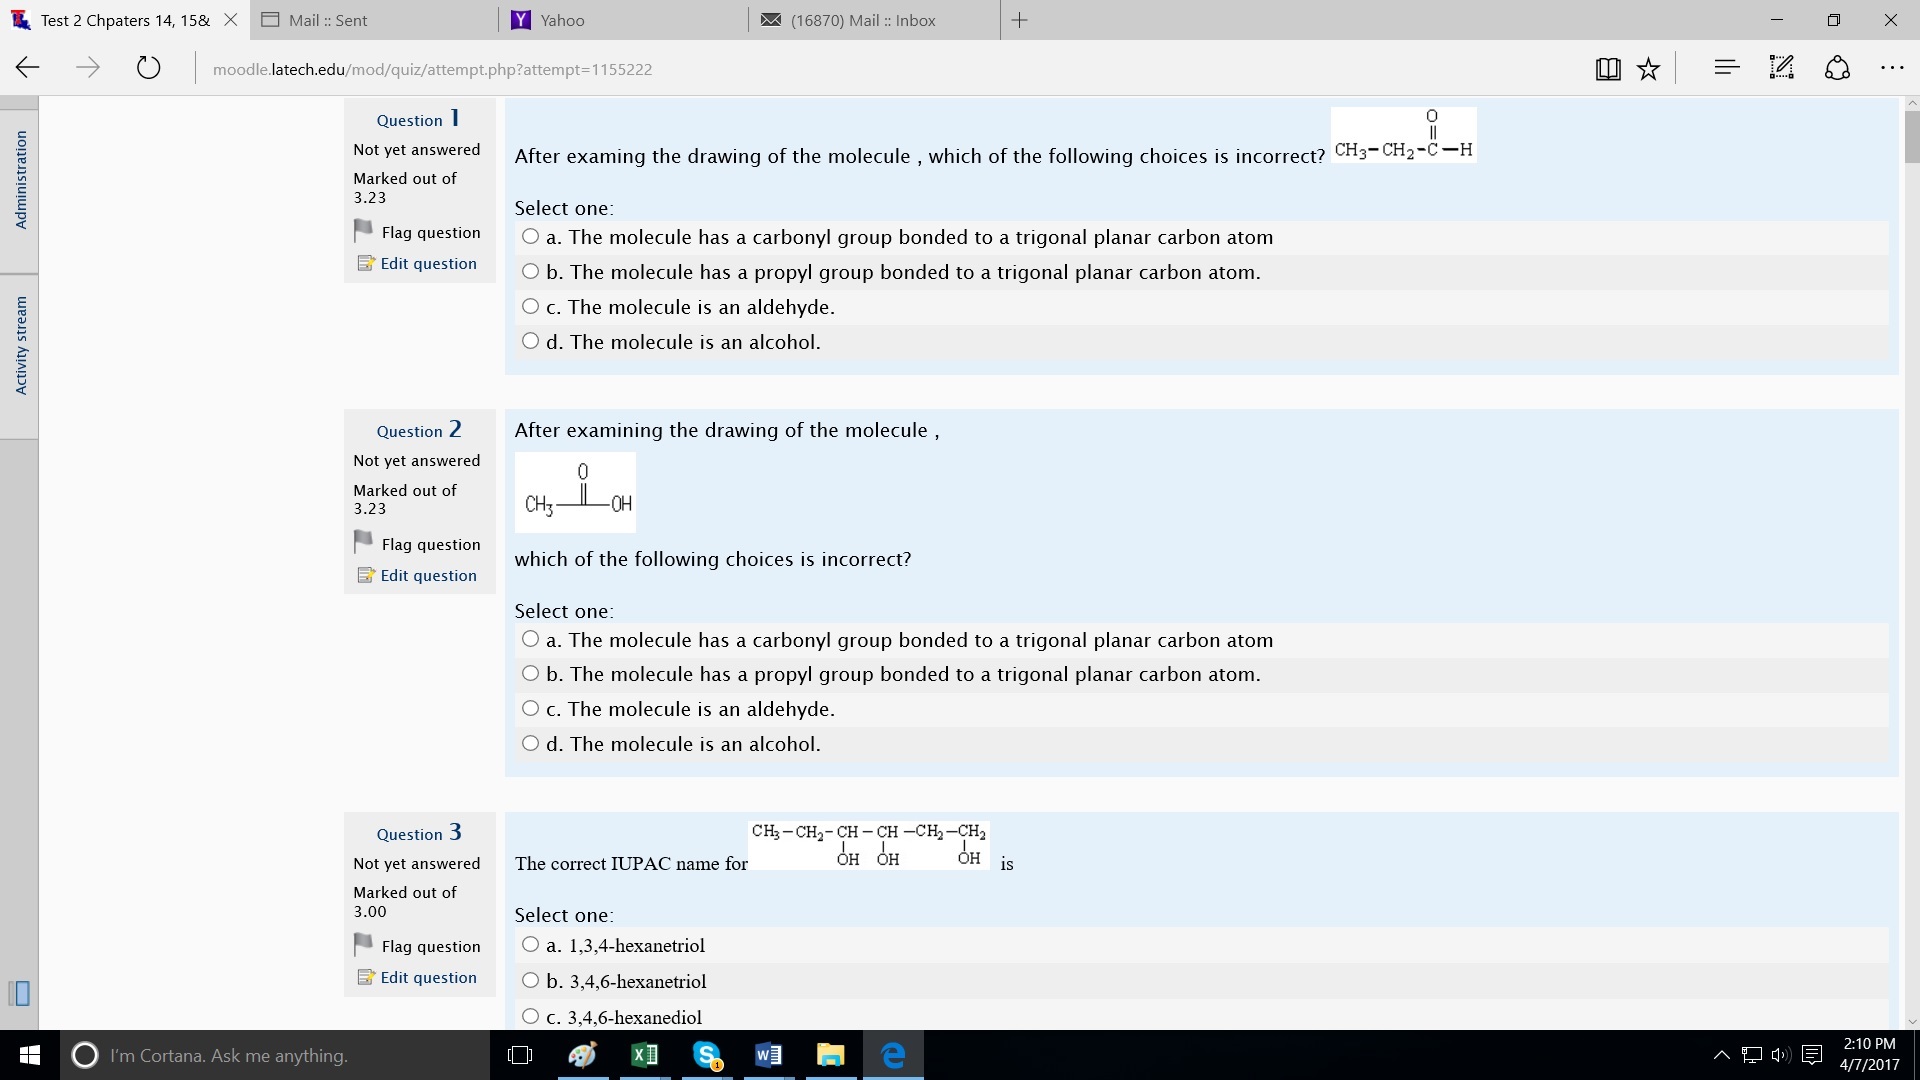Select Q3 option c 3,4,6-hexanediol
Image resolution: width=1920 pixels, height=1080 pixels.
[530, 1016]
